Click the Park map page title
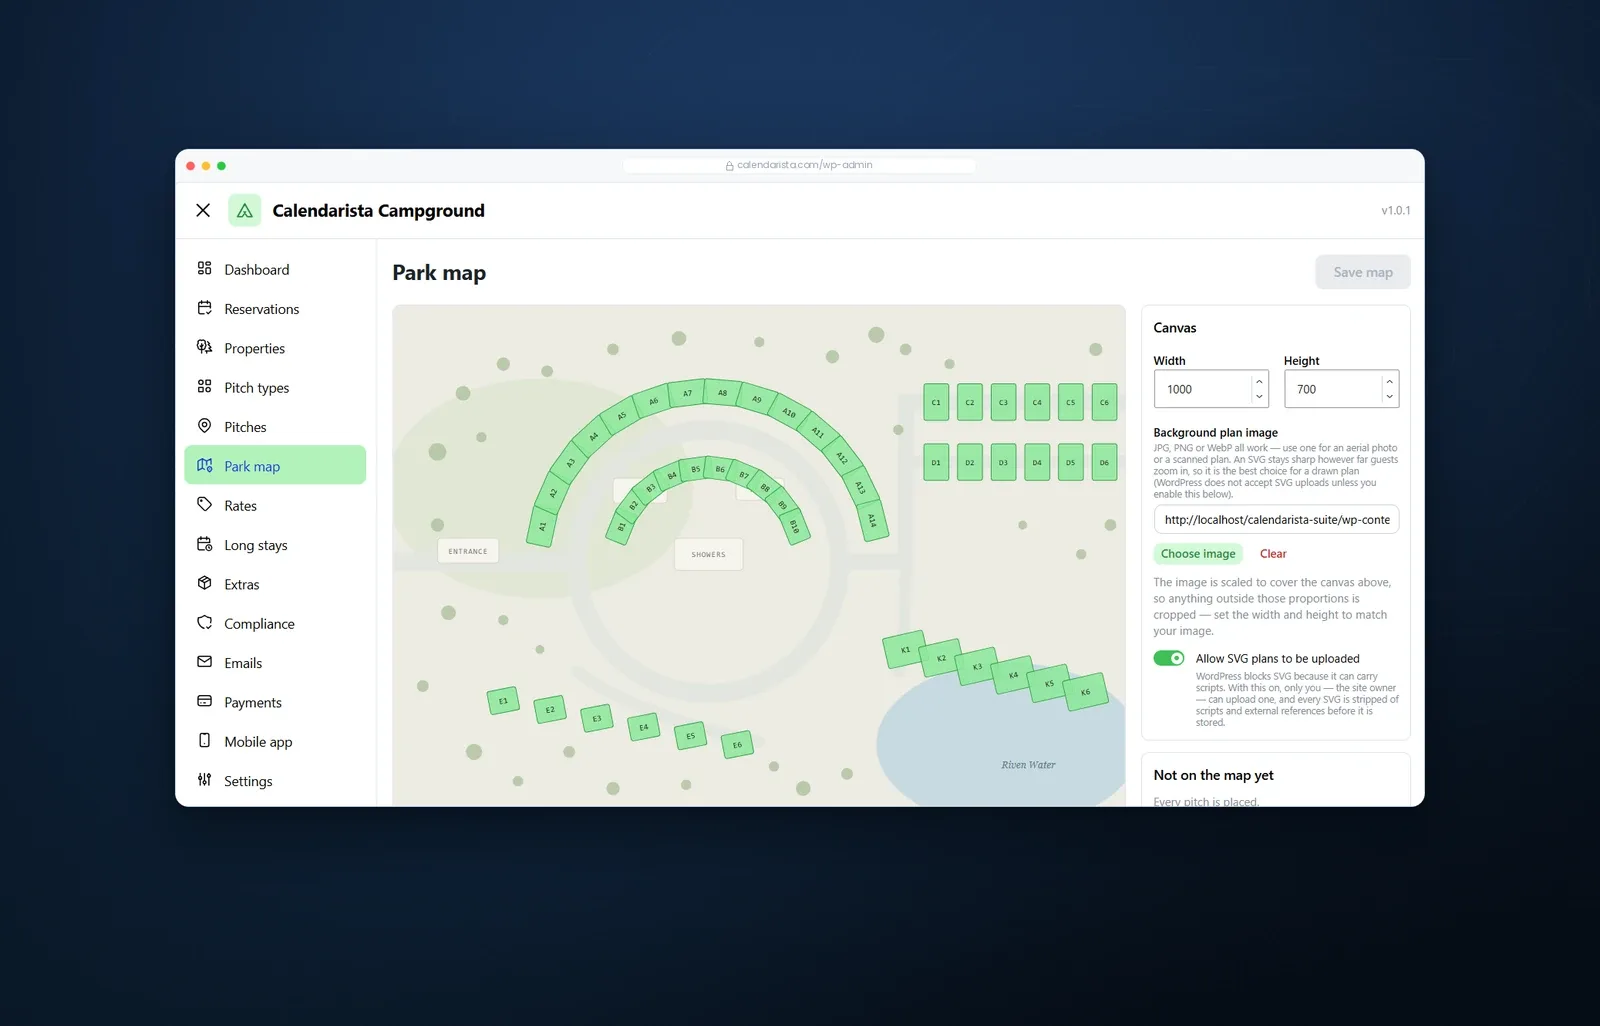This screenshot has height=1026, width=1600. 439,273
